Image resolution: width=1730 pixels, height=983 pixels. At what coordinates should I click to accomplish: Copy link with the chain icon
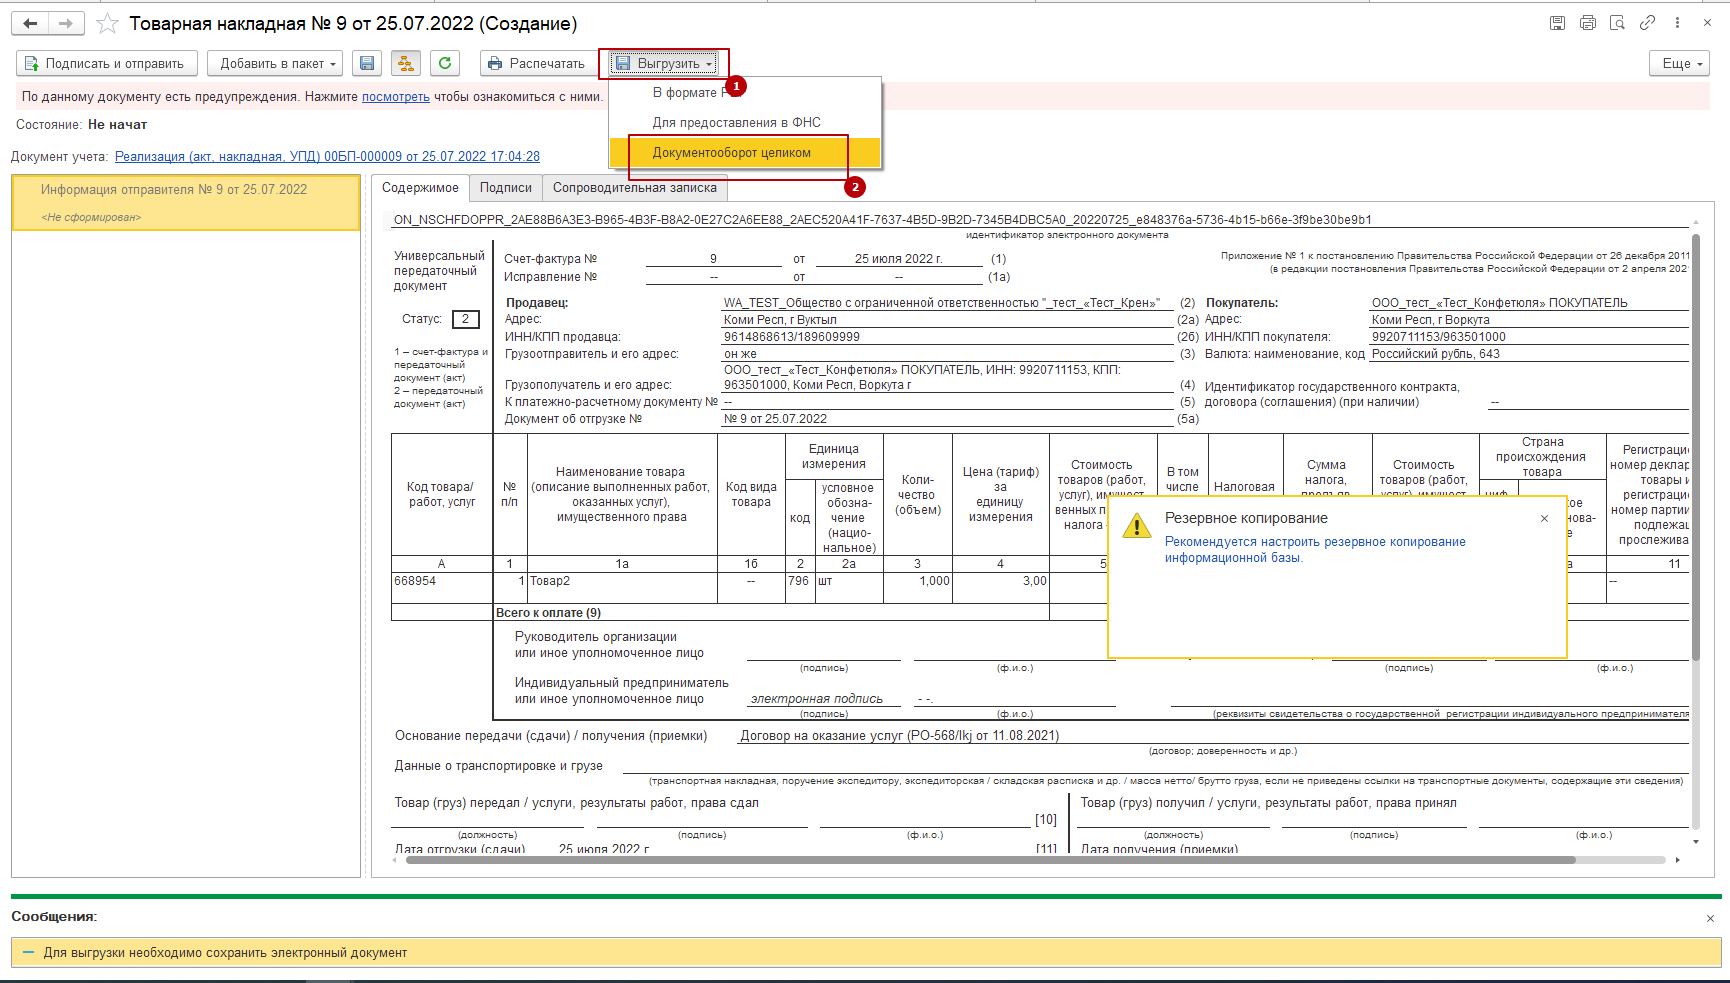point(1647,23)
